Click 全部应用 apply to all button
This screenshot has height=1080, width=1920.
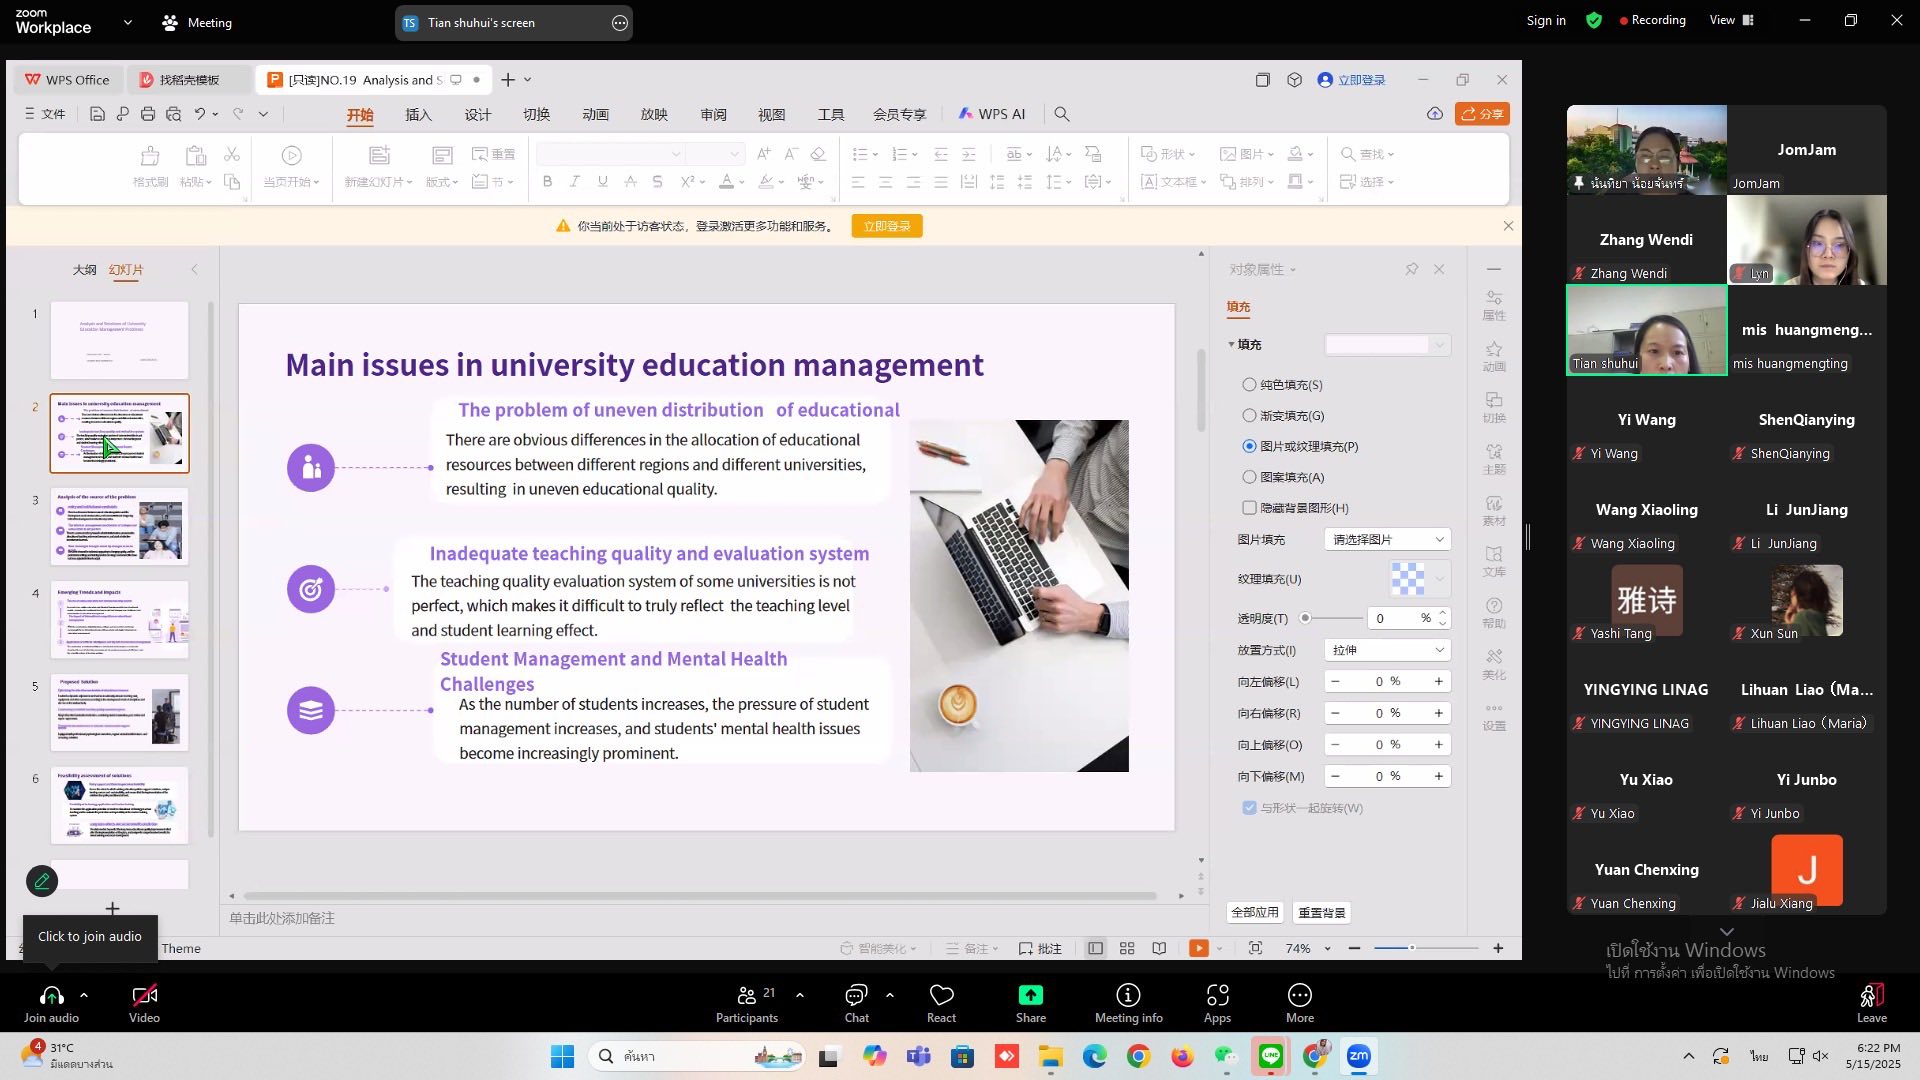point(1255,913)
